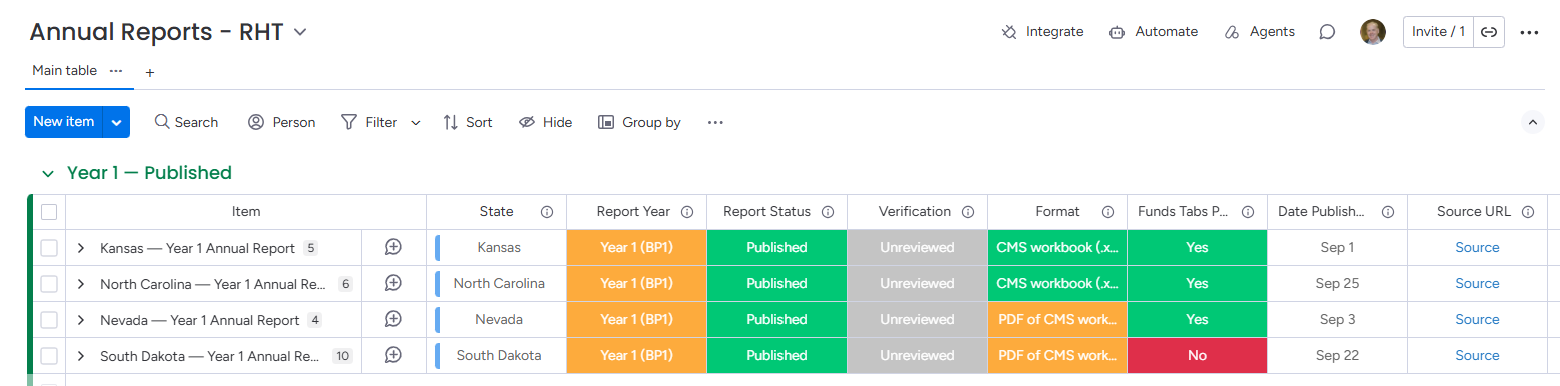The image size is (1560, 386).
Task: Copy the board link via the chain icon
Action: pyautogui.click(x=1489, y=32)
